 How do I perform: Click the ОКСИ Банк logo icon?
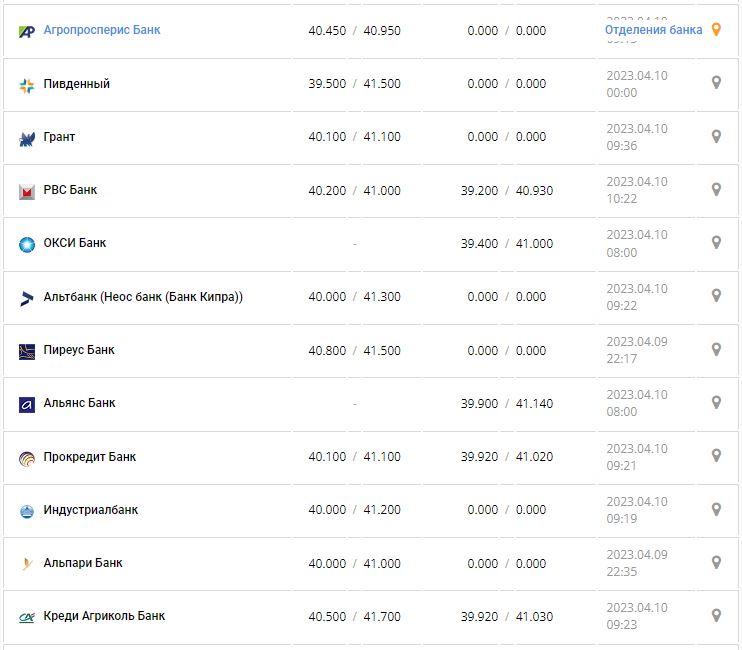click(27, 244)
